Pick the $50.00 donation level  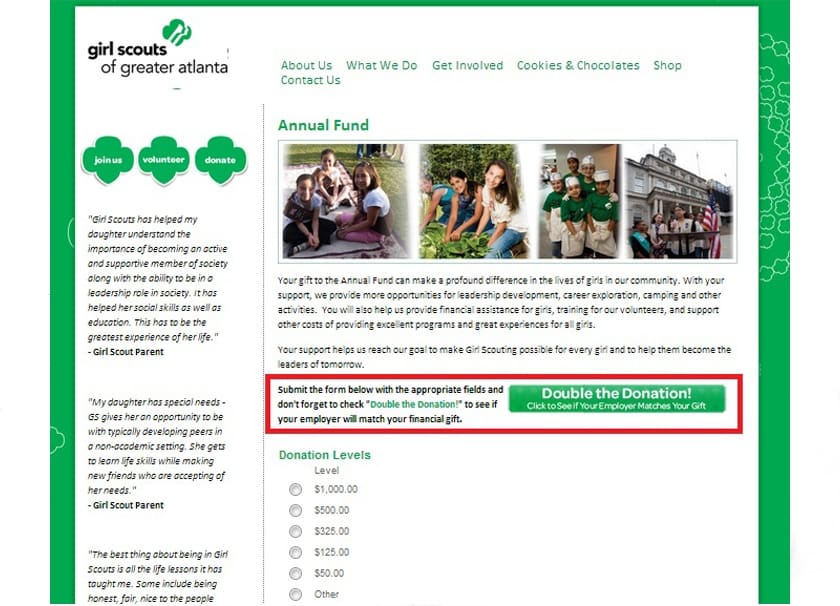[x=295, y=573]
